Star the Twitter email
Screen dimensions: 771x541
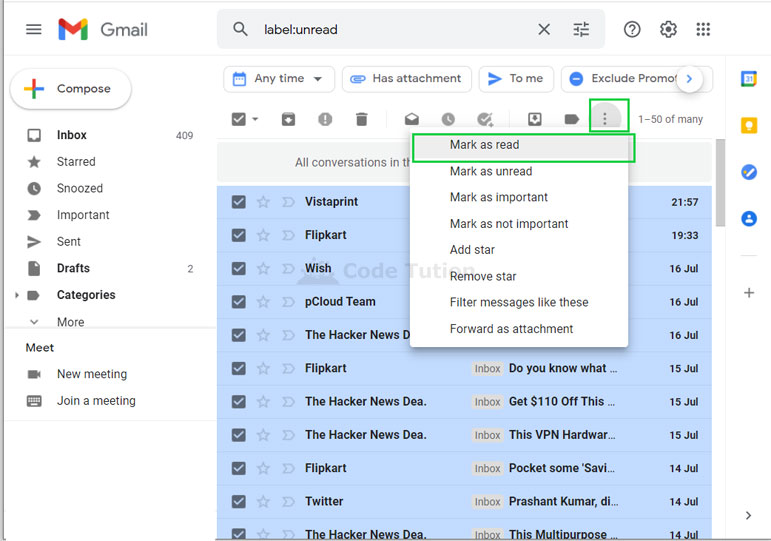[x=264, y=502]
